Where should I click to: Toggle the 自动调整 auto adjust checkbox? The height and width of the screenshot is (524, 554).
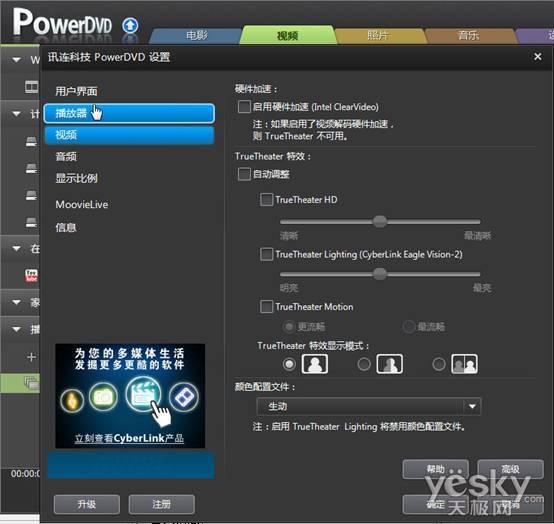point(244,174)
